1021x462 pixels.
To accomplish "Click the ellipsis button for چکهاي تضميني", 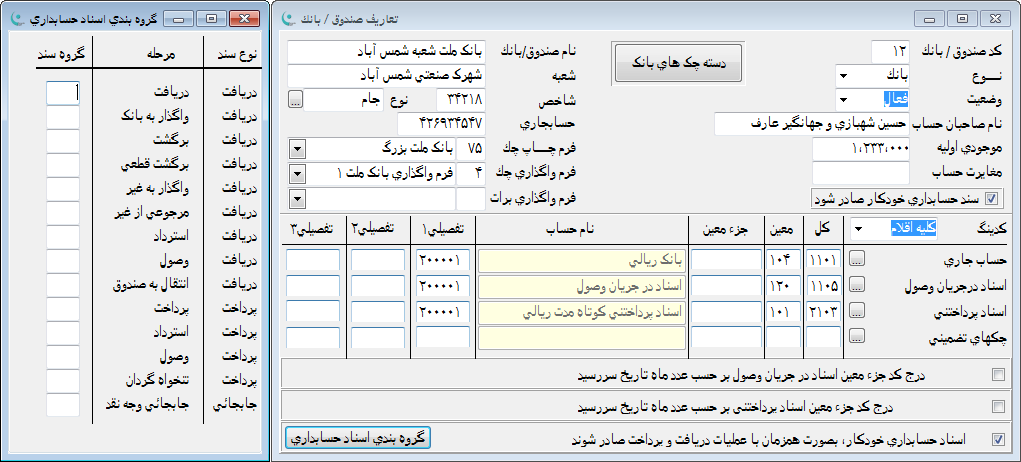I will click(857, 337).
